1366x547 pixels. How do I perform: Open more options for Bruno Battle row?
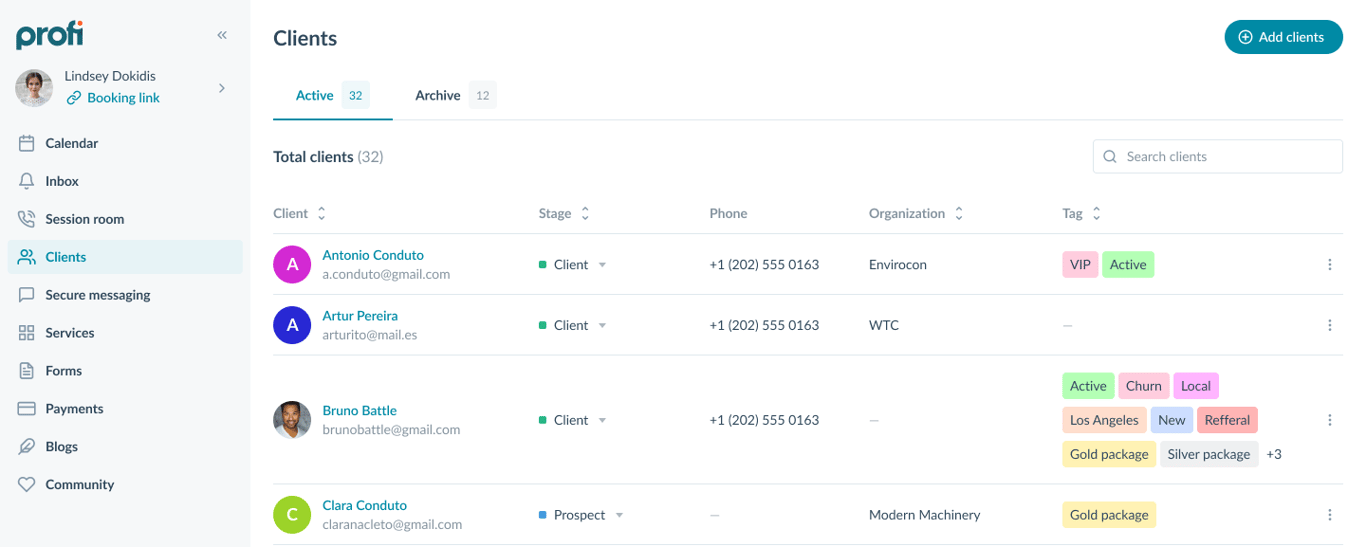pos(1330,420)
